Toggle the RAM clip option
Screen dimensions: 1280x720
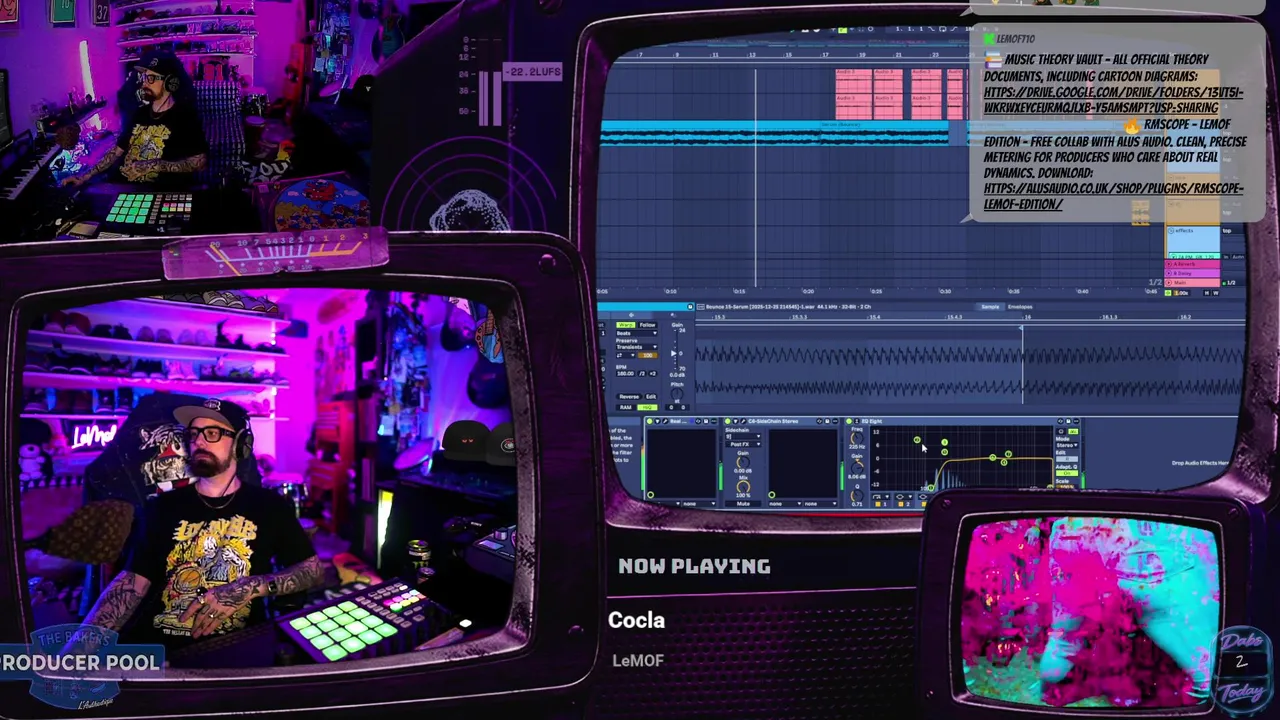coord(627,407)
